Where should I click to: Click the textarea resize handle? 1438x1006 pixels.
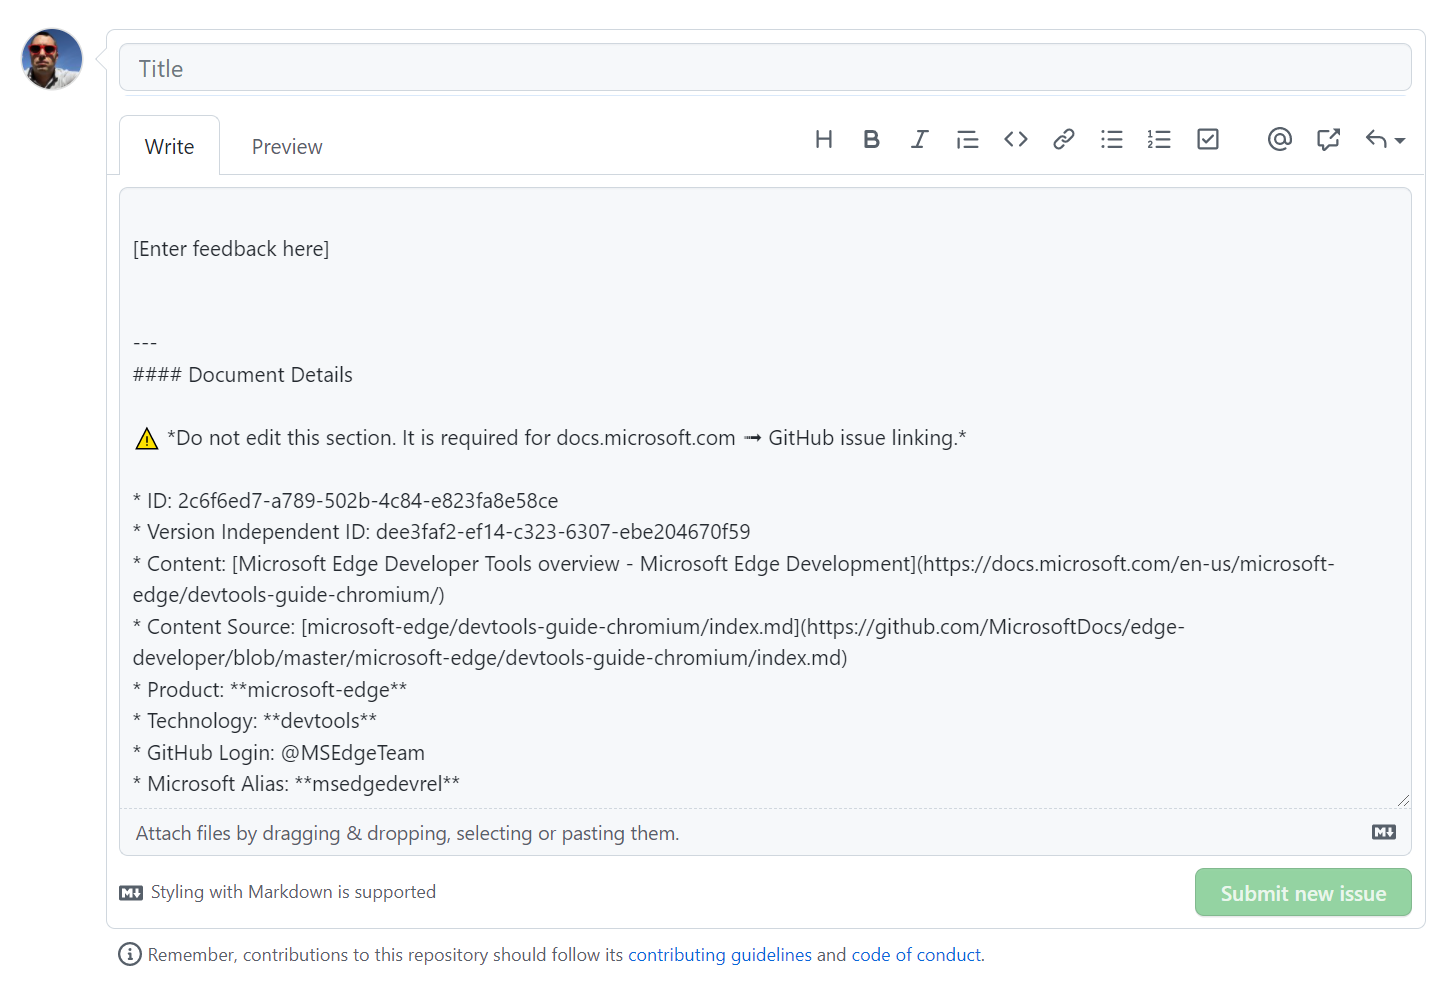pyautogui.click(x=1403, y=800)
